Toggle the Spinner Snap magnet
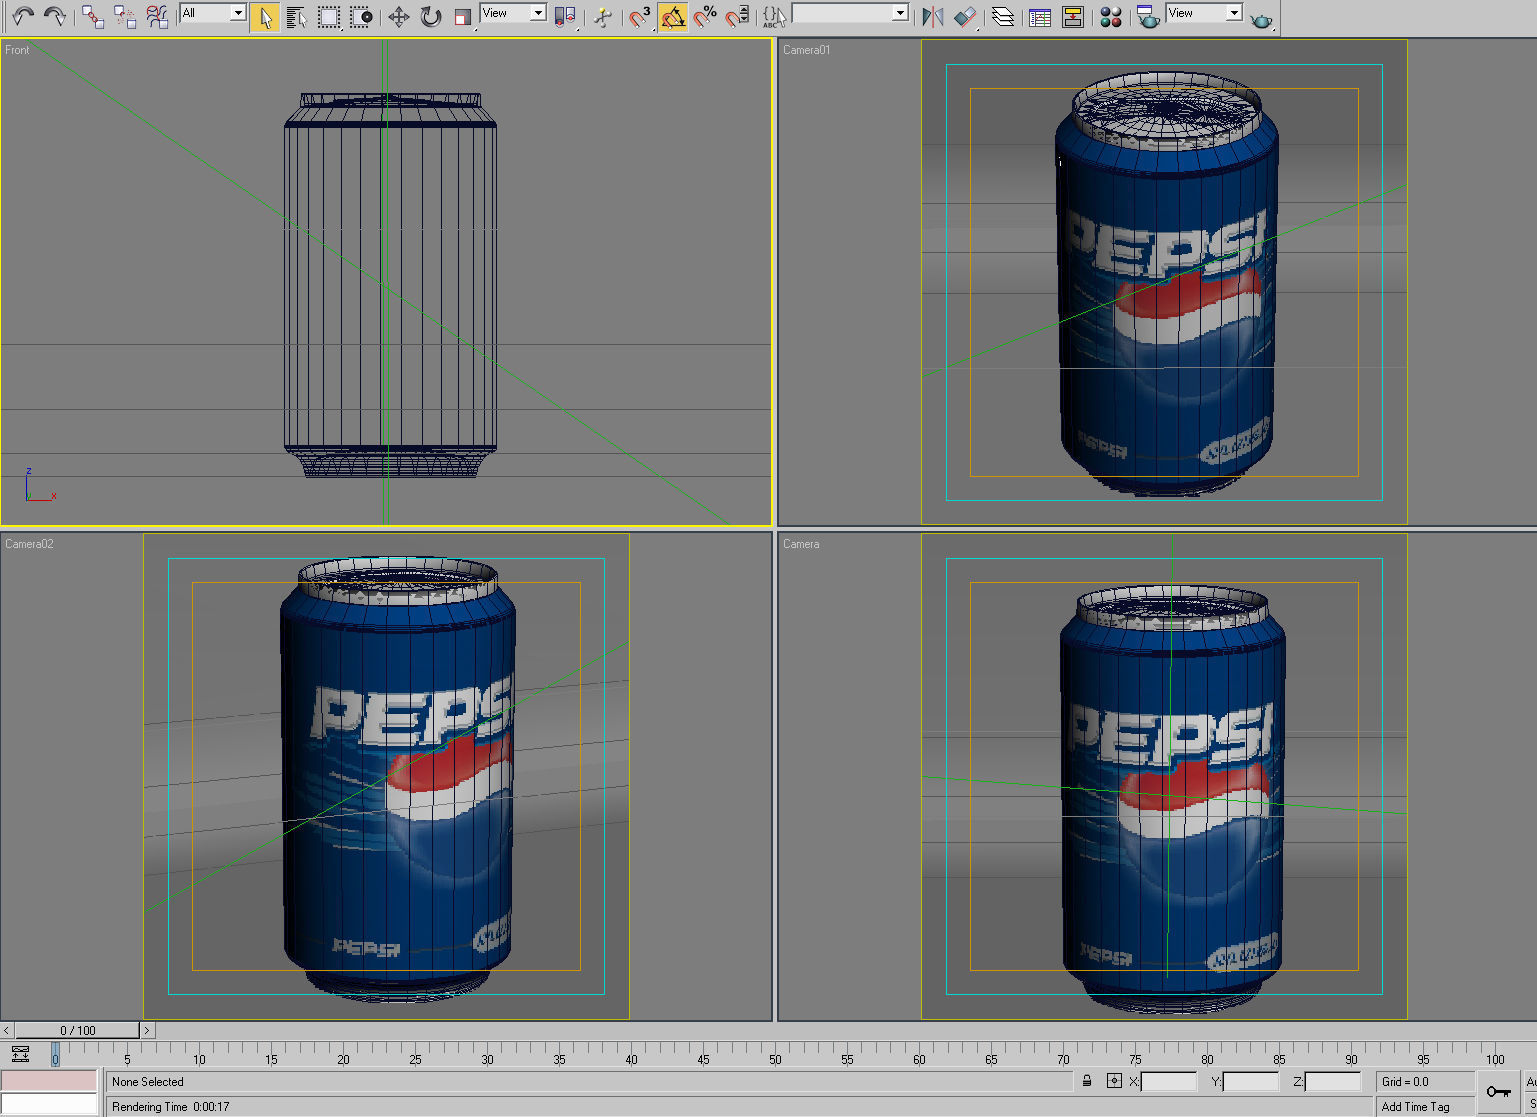The image size is (1537, 1117). pyautogui.click(x=737, y=17)
